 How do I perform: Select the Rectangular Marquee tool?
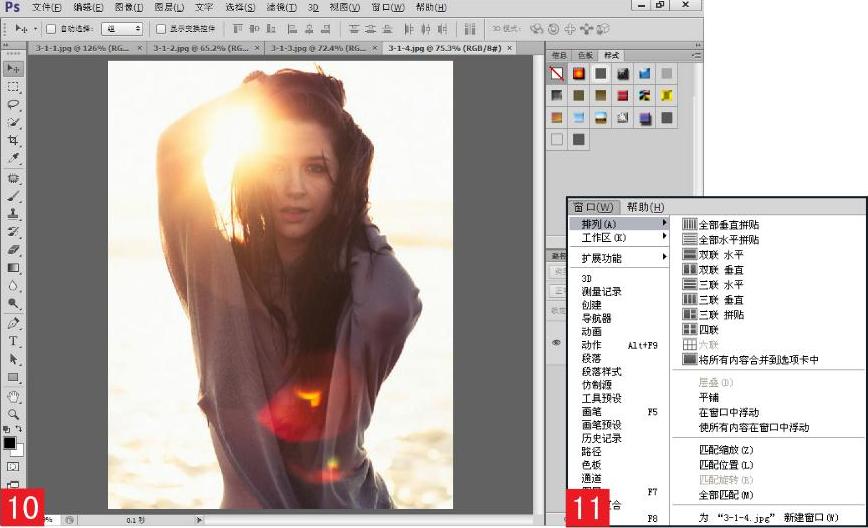(13, 87)
